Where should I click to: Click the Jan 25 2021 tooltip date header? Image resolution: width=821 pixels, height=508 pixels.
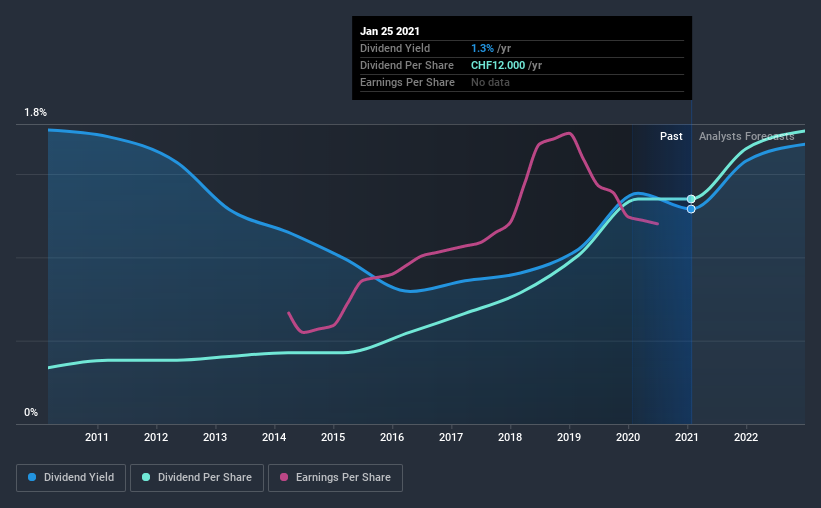click(x=390, y=31)
